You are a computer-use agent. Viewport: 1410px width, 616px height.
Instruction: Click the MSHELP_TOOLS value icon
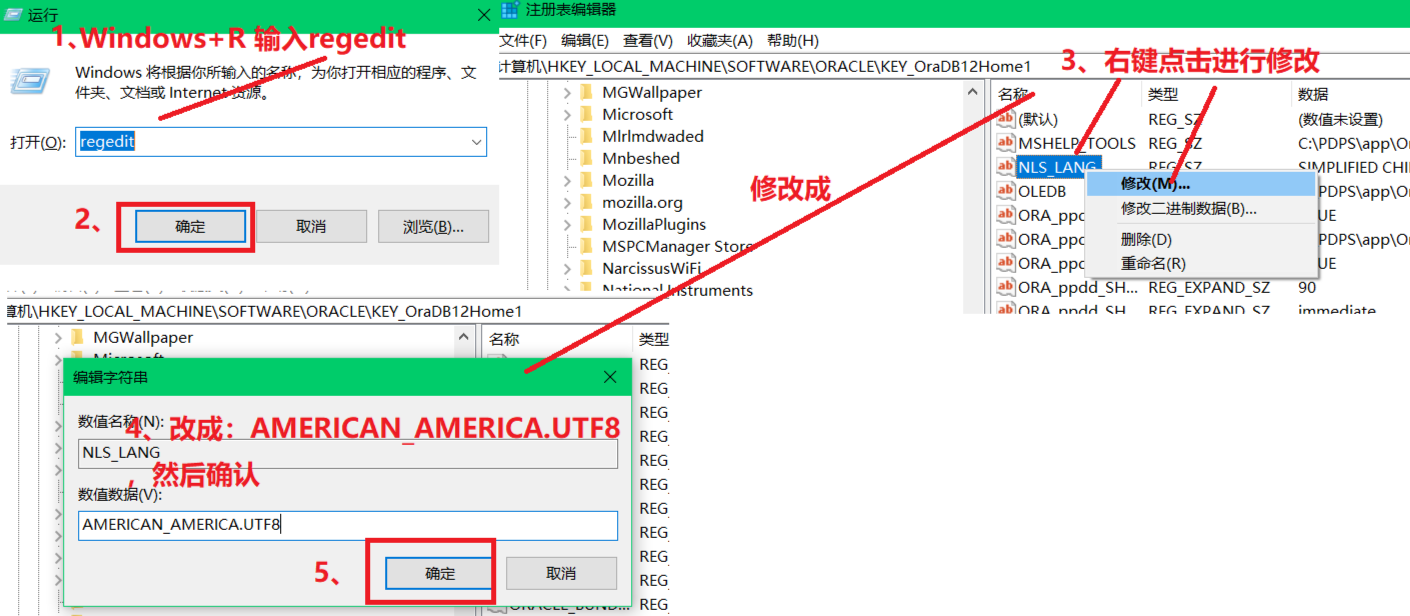pos(1007,143)
